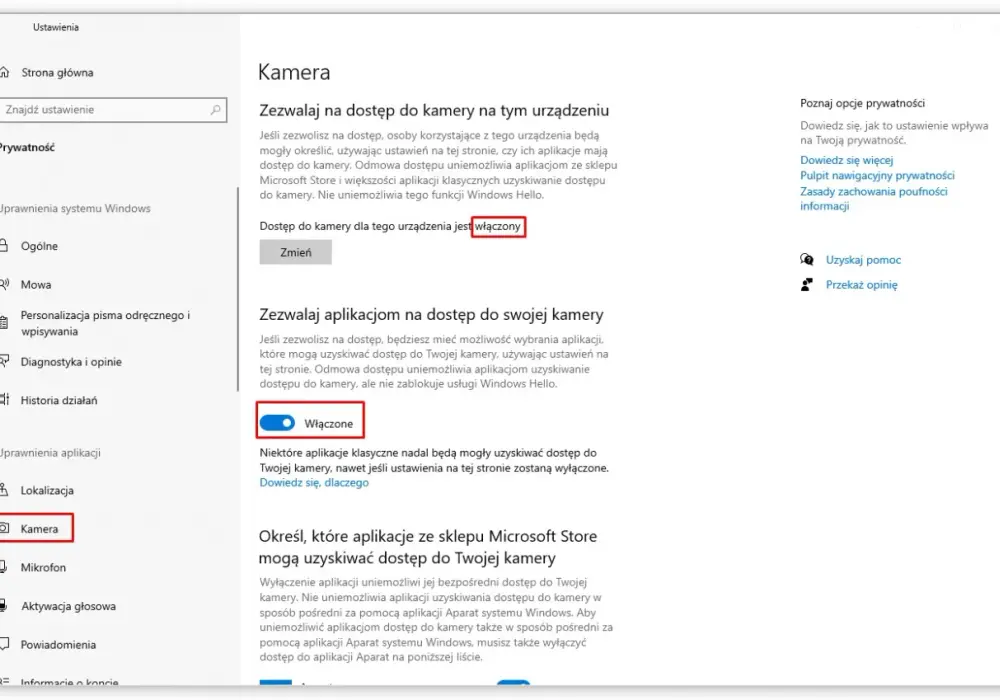
Task: Click the home icon beside Strona główna
Action: (x=4, y=72)
